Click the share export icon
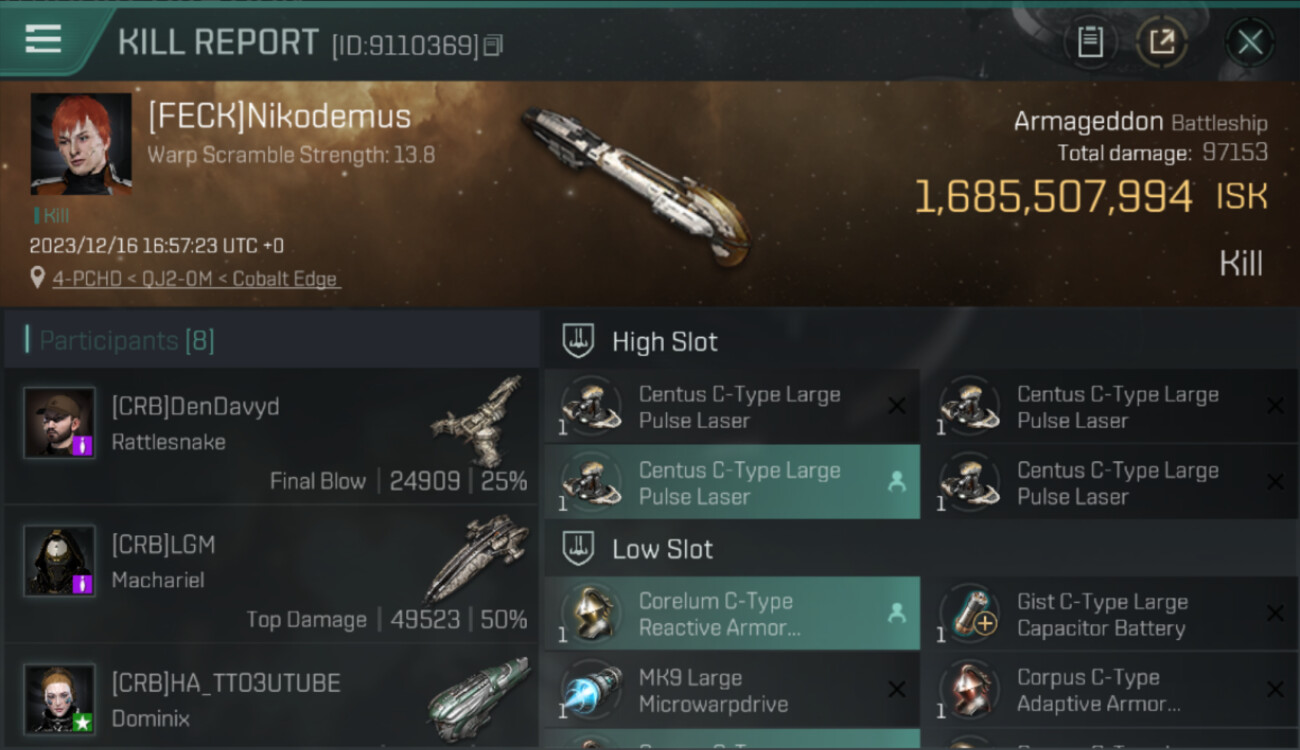The height and width of the screenshot is (750, 1300). 1162,42
